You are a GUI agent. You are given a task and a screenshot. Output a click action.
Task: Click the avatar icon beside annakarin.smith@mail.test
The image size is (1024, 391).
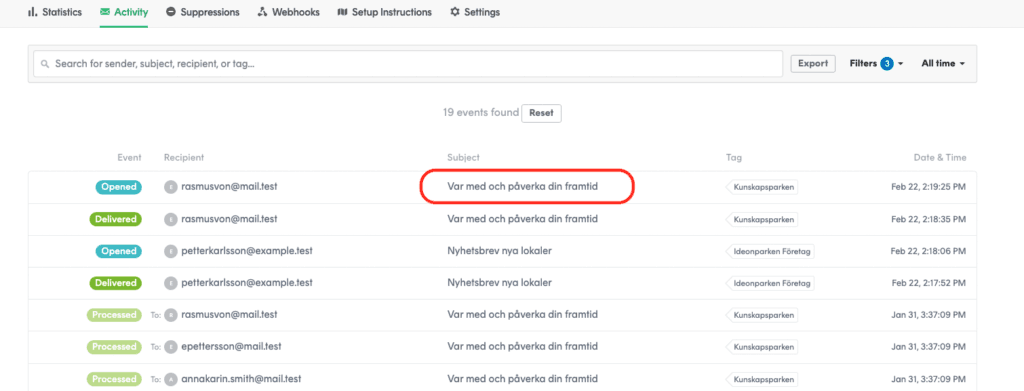click(x=171, y=379)
